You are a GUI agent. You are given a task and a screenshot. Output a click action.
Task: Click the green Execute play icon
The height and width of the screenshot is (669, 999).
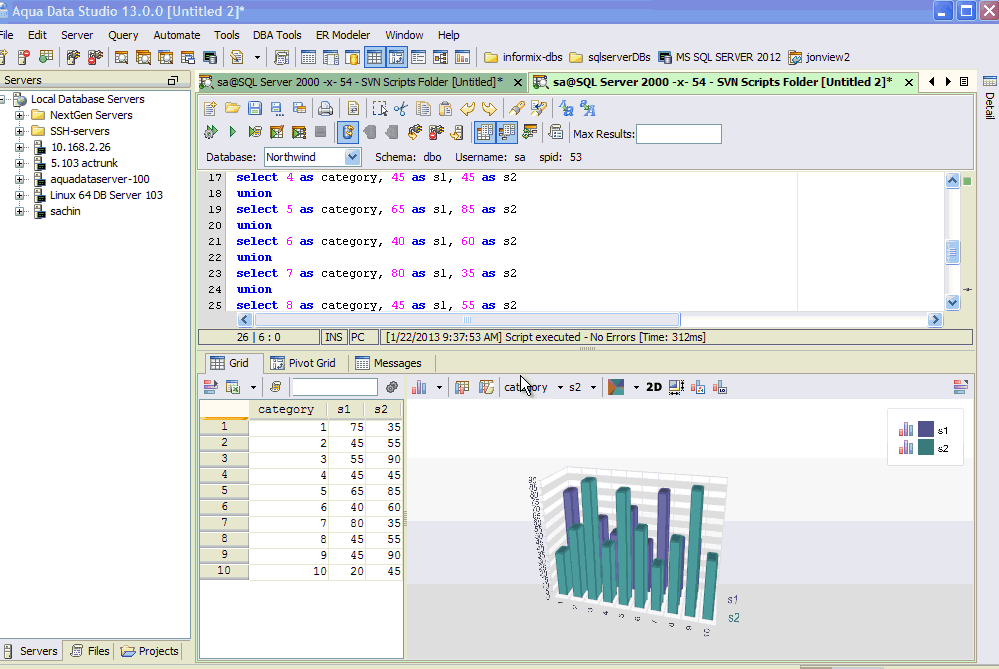[x=233, y=132]
